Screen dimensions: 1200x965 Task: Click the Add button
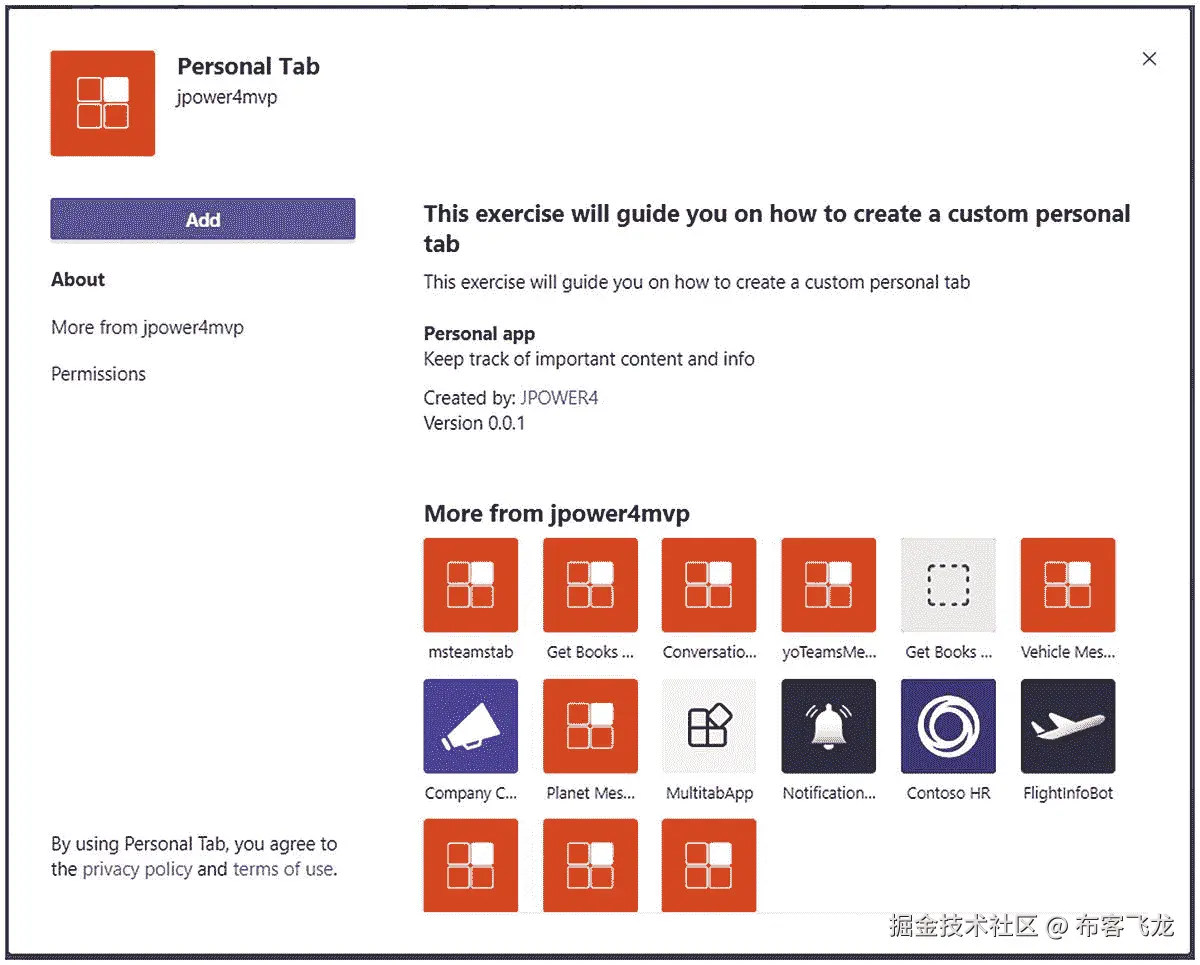pos(203,220)
